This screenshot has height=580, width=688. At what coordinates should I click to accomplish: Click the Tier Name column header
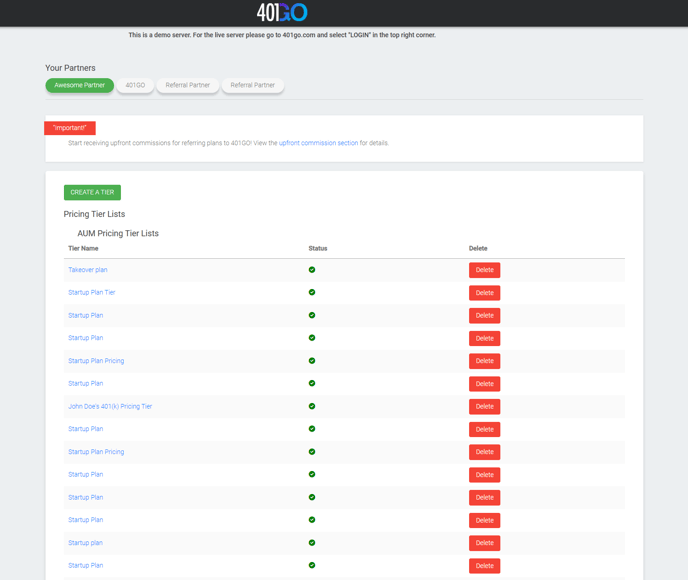[x=83, y=248]
